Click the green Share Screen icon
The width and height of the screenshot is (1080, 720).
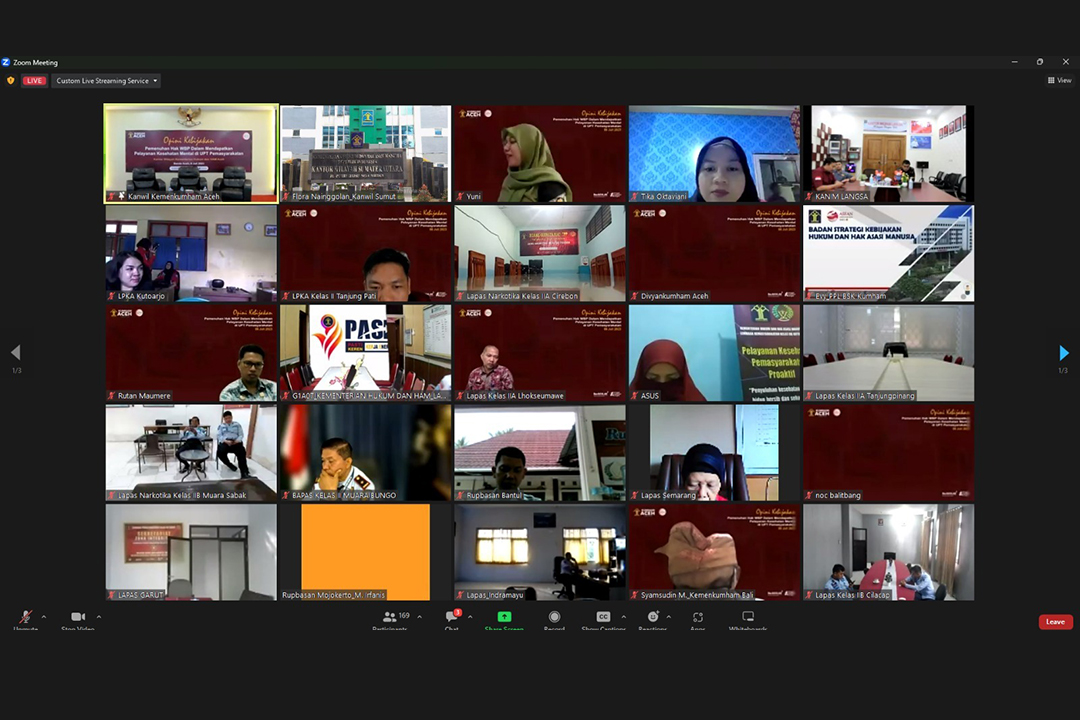(504, 618)
